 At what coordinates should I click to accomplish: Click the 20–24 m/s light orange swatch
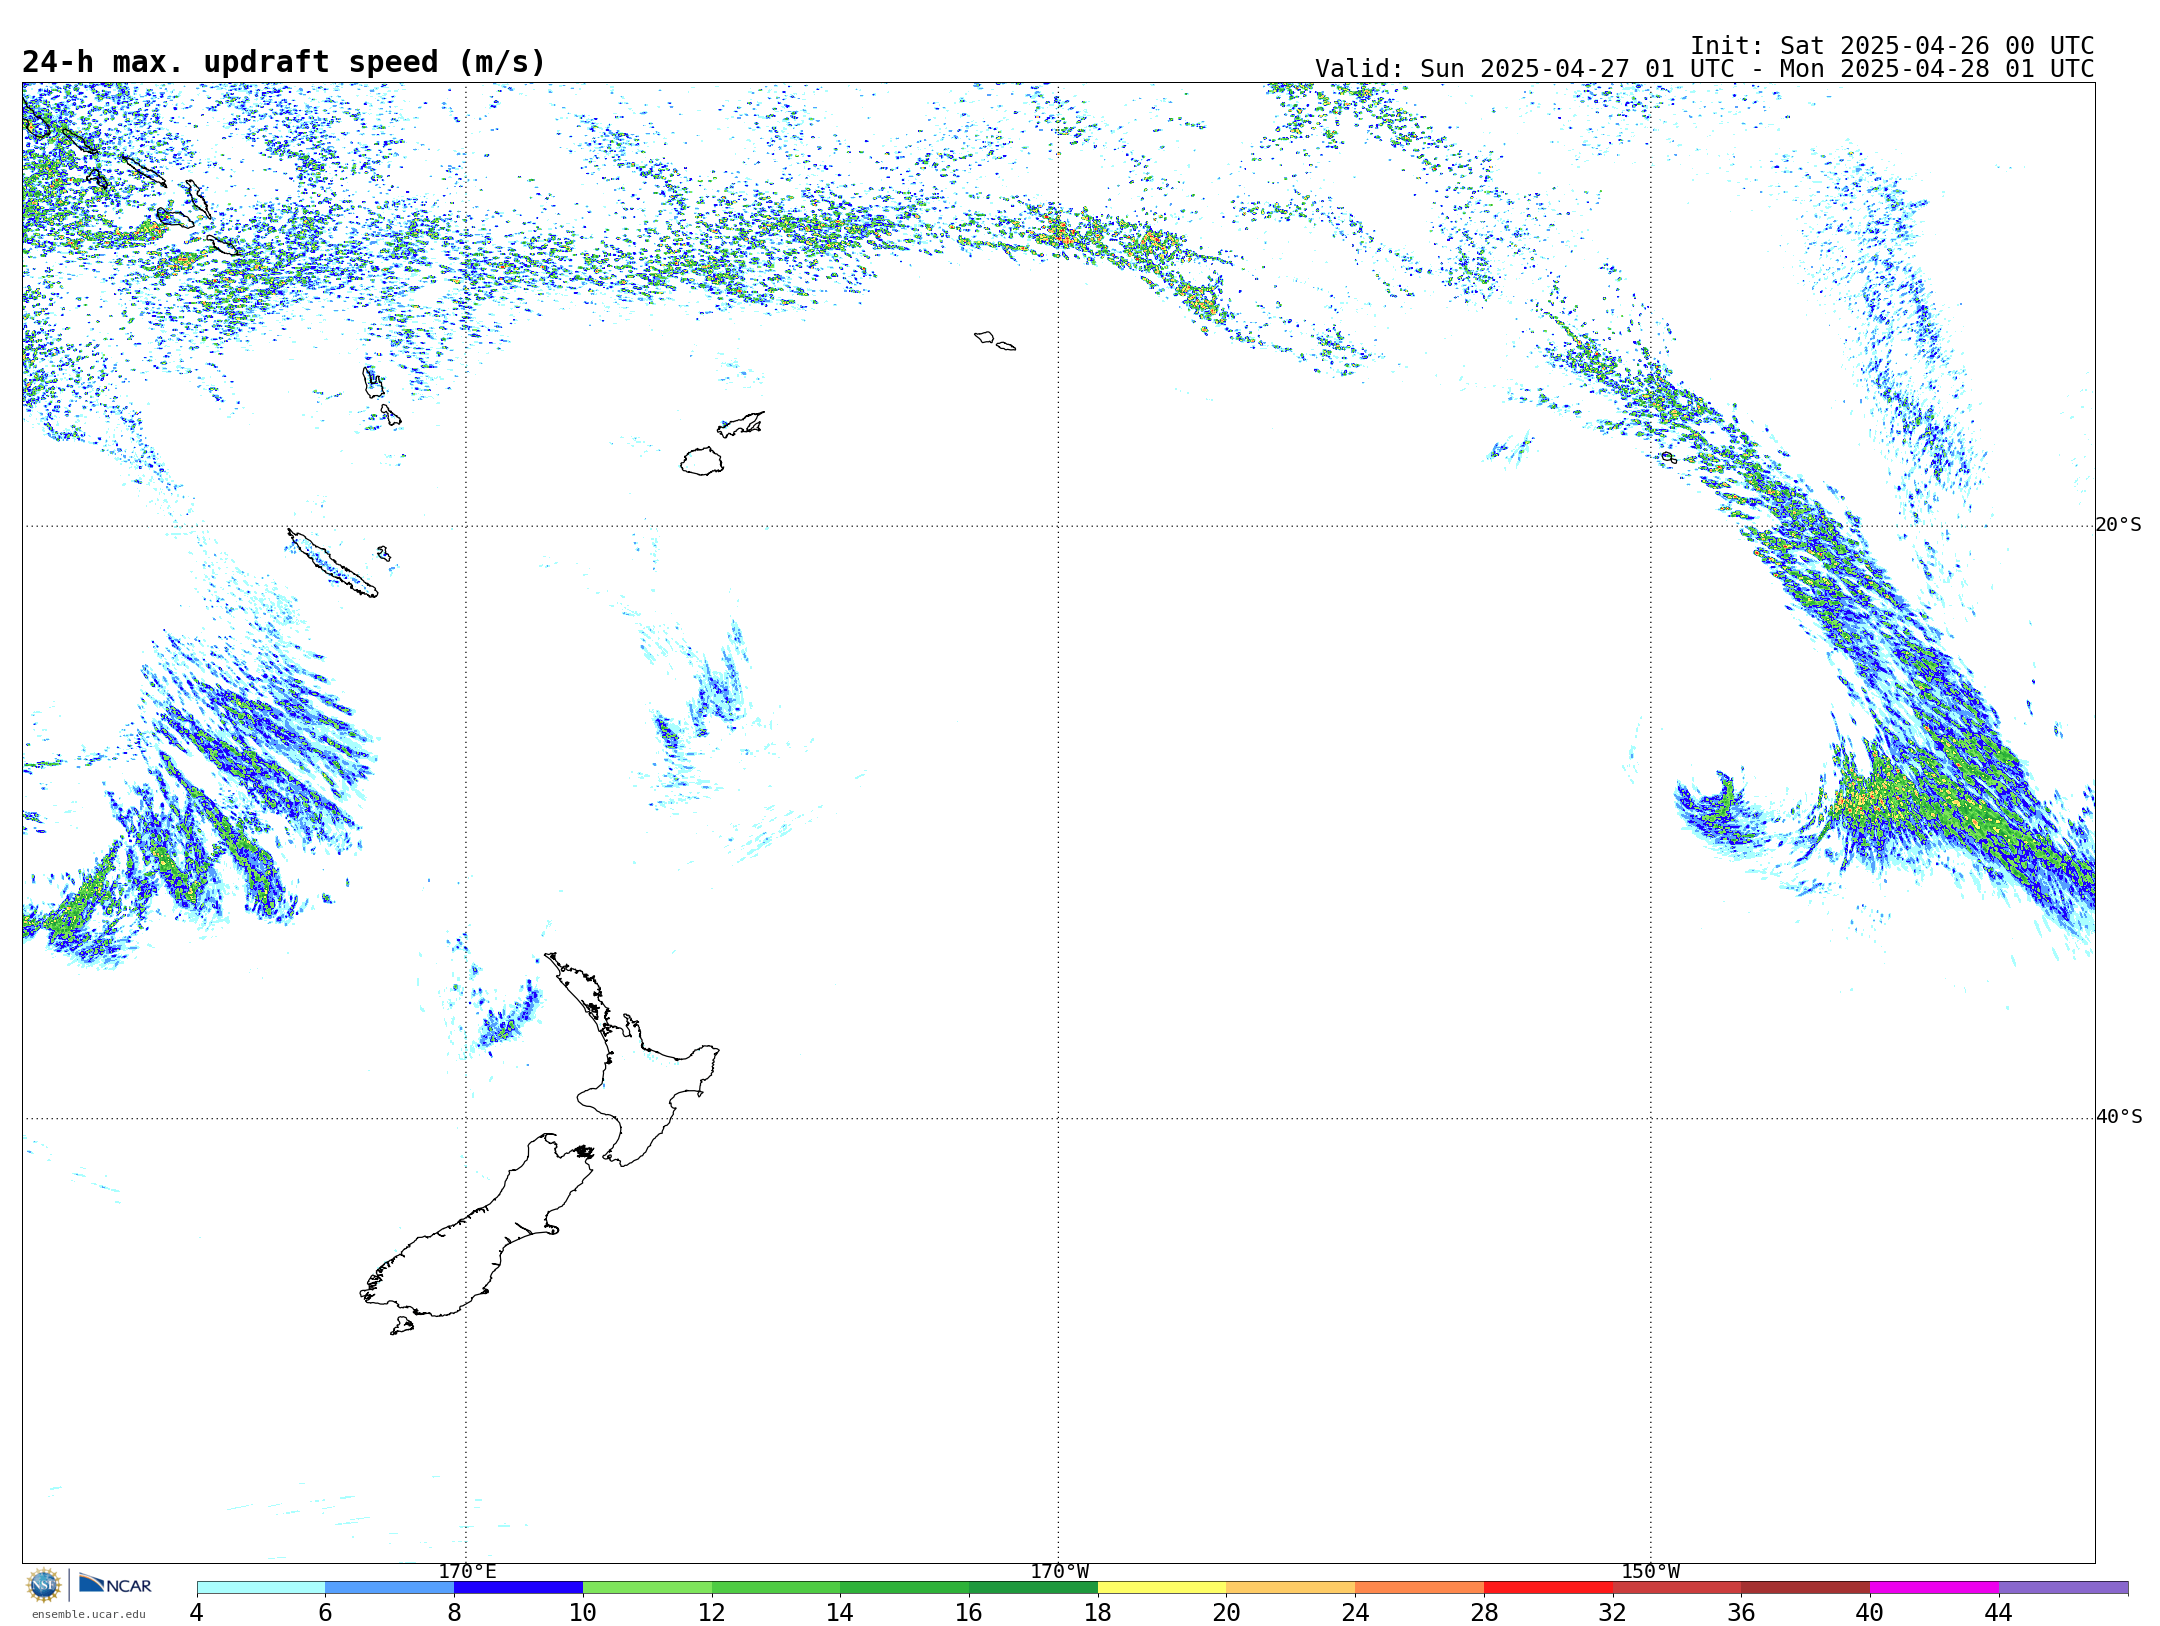(x=1291, y=1588)
